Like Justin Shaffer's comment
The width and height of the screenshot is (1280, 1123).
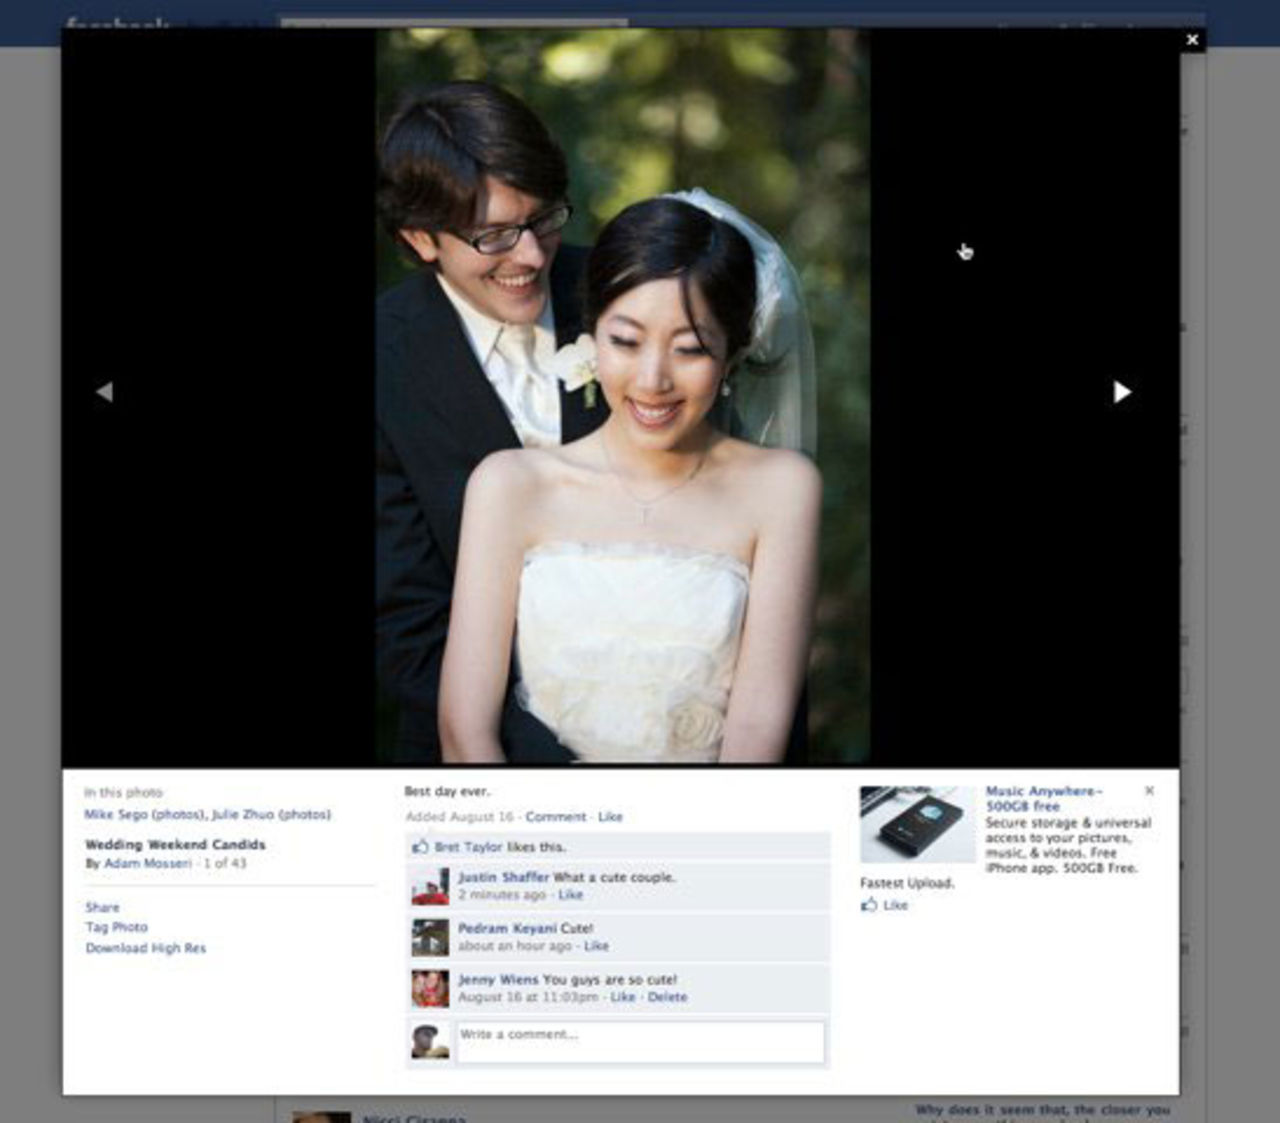[x=571, y=895]
